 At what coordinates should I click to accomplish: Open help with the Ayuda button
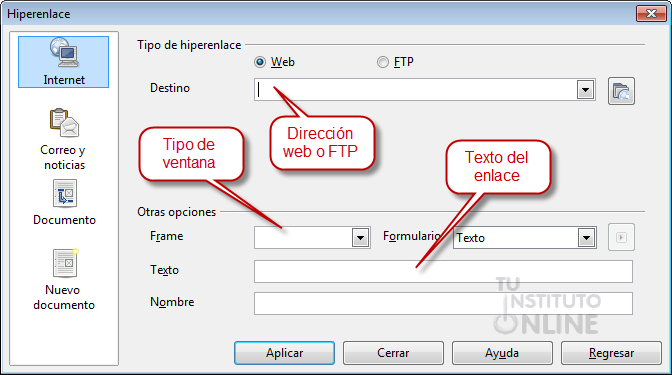502,353
